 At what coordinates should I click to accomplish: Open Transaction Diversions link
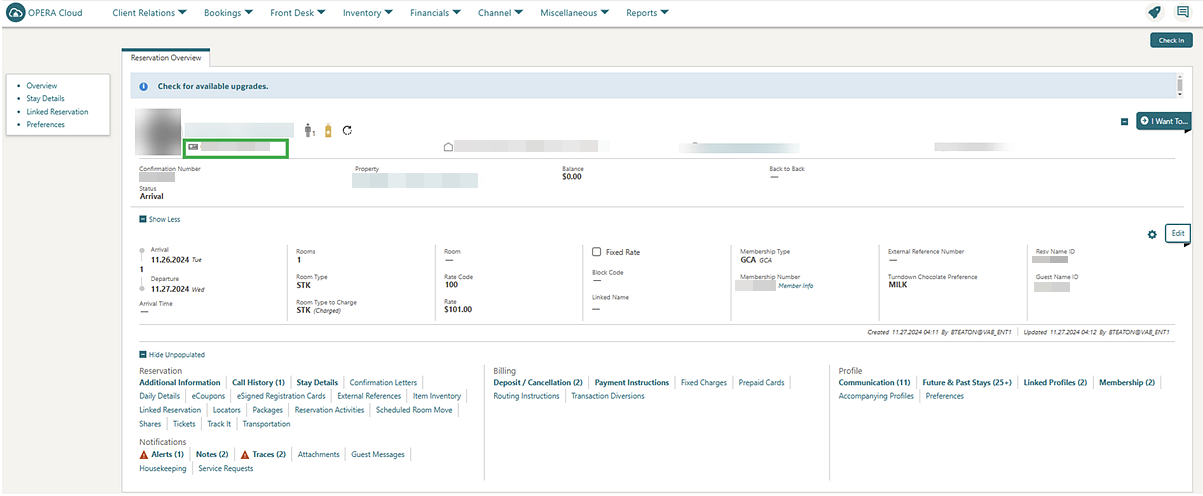[608, 397]
